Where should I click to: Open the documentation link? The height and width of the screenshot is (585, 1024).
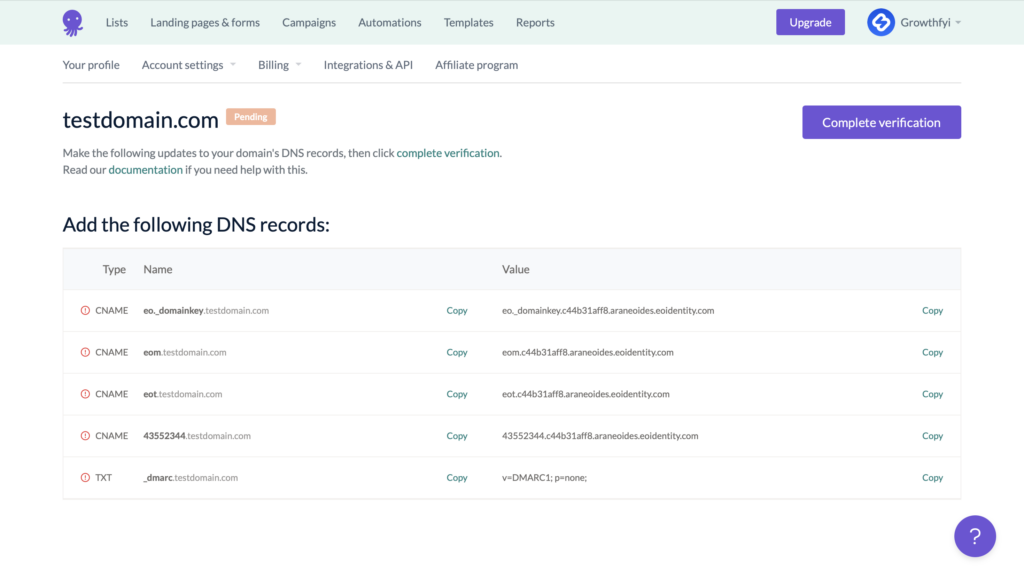(145, 170)
